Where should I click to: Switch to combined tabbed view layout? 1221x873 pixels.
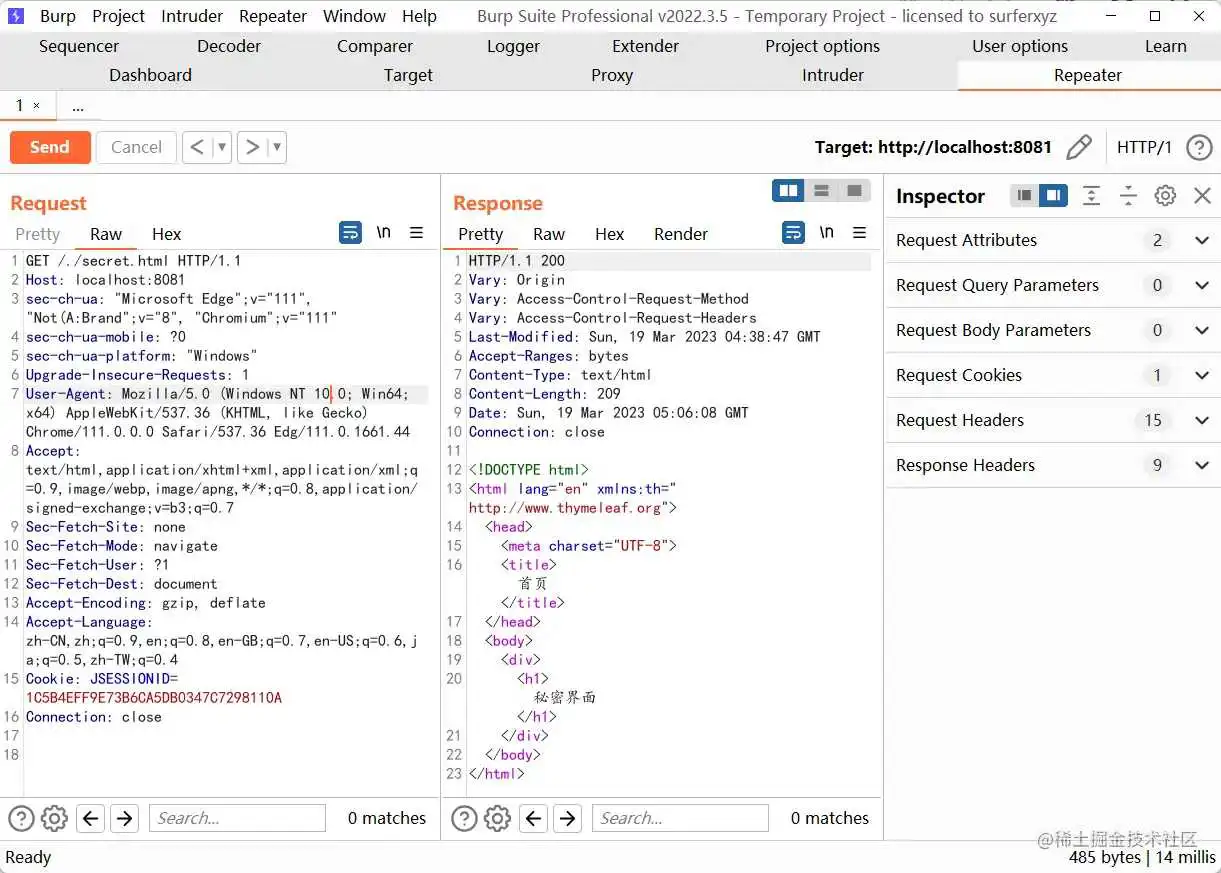[854, 191]
